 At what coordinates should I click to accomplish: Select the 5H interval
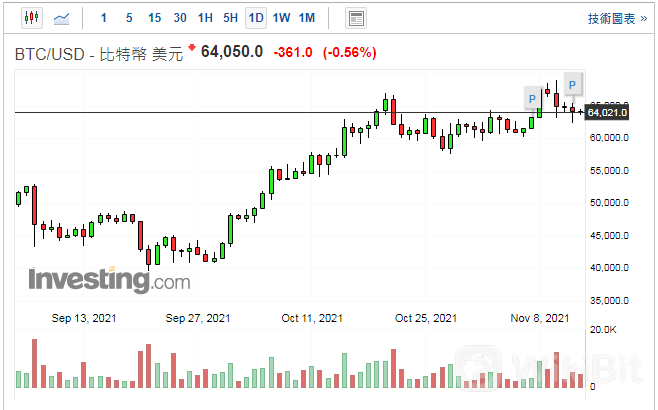coord(230,18)
